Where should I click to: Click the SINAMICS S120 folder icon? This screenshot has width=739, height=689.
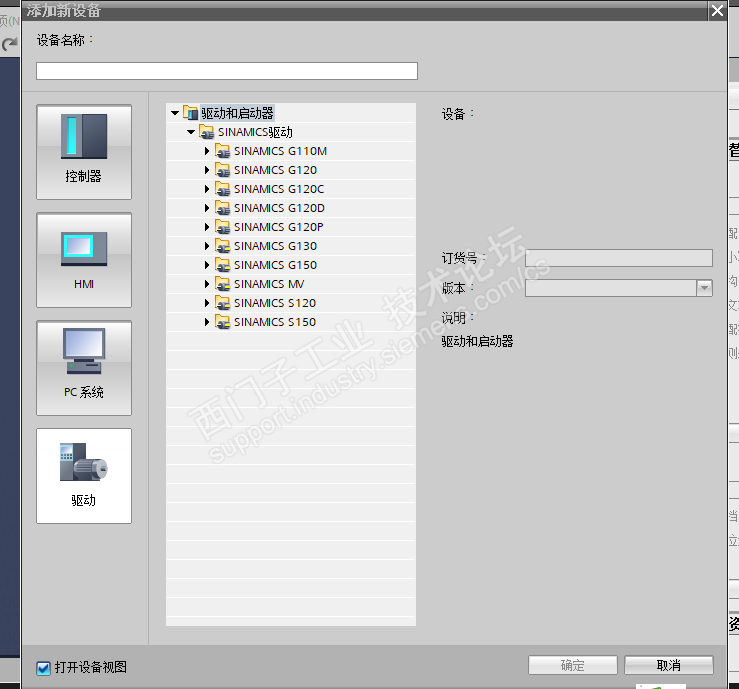pos(222,303)
